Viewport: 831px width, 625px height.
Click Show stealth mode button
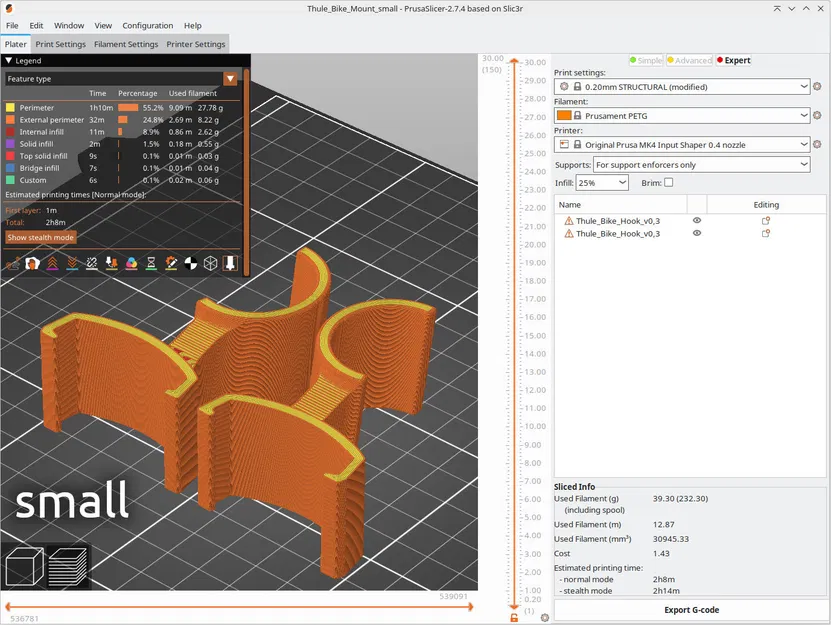(x=41, y=237)
